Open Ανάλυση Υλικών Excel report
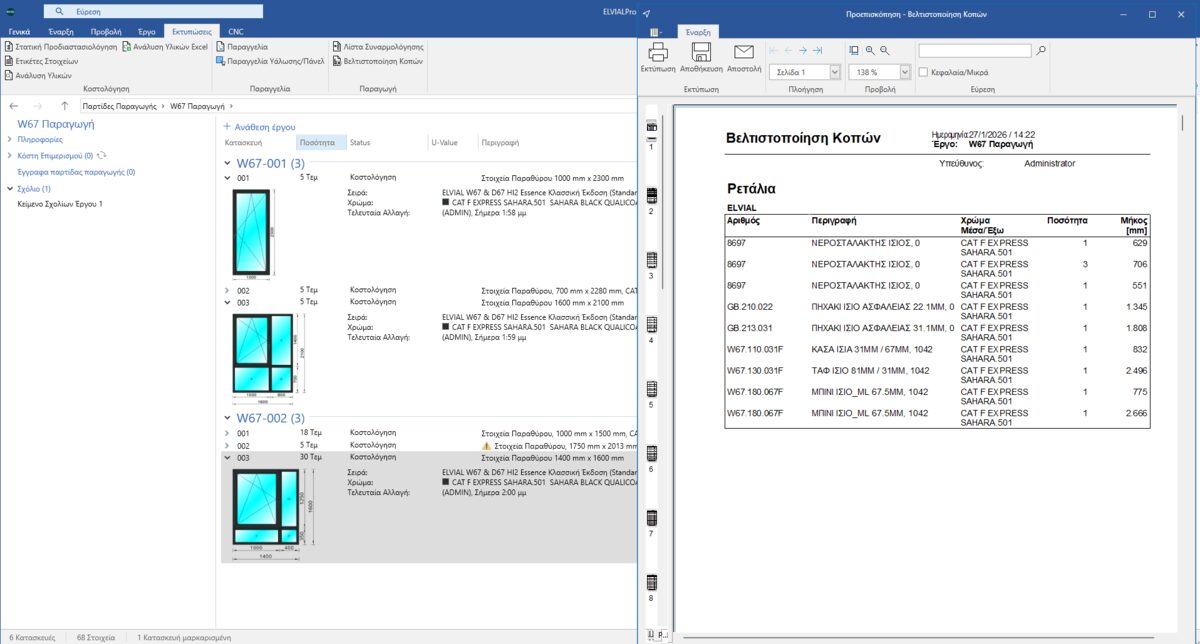Viewport: 1200px width, 644px height. (x=165, y=47)
